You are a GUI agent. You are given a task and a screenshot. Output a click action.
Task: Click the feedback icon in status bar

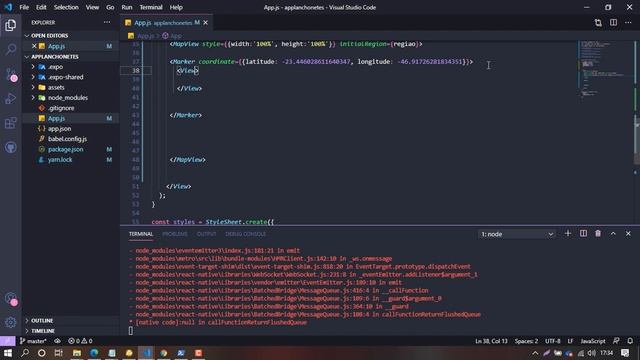coord(616,341)
